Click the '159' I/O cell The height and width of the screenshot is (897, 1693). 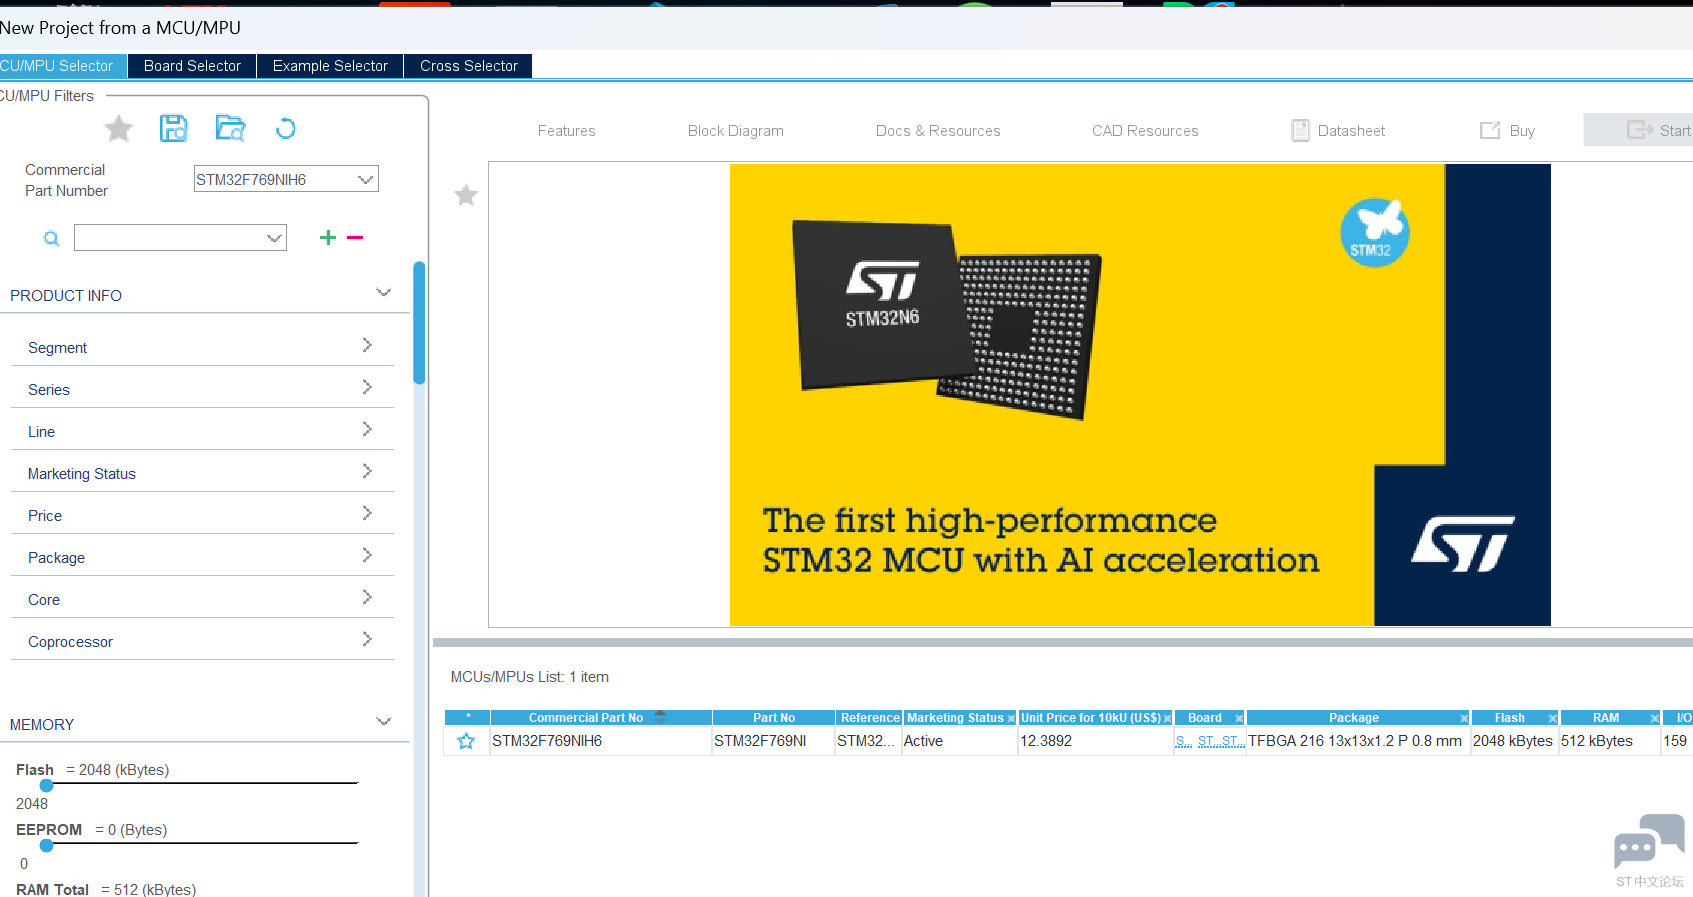coord(1677,741)
